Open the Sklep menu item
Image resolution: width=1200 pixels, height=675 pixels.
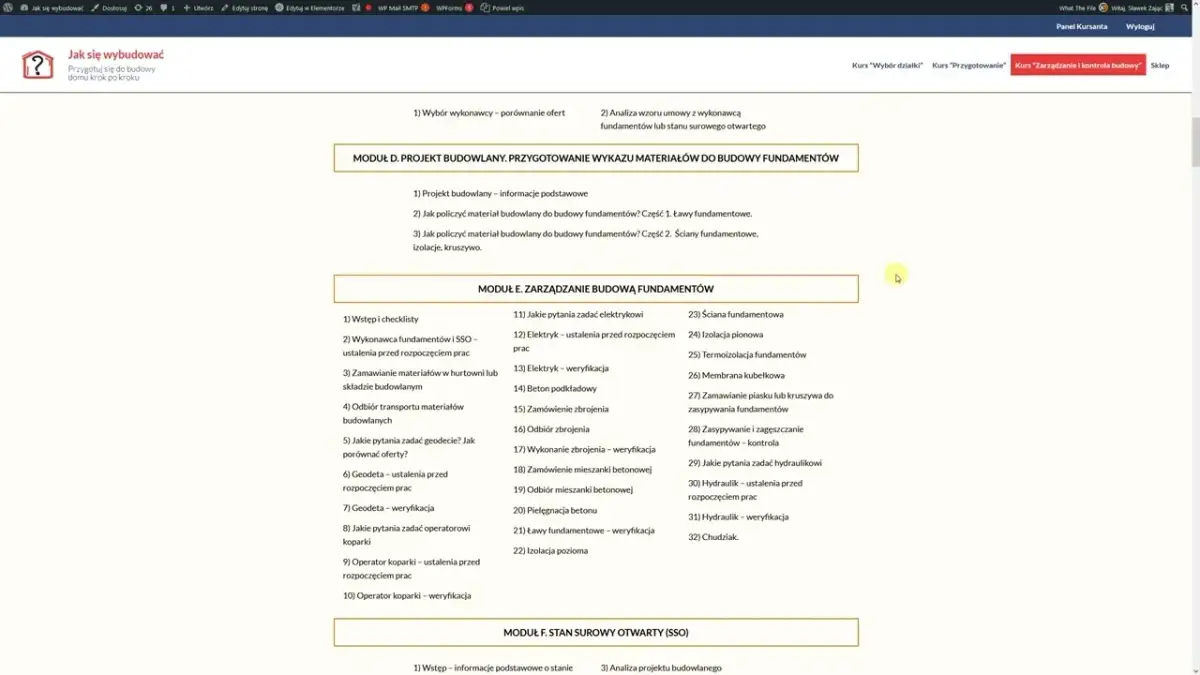point(1160,64)
